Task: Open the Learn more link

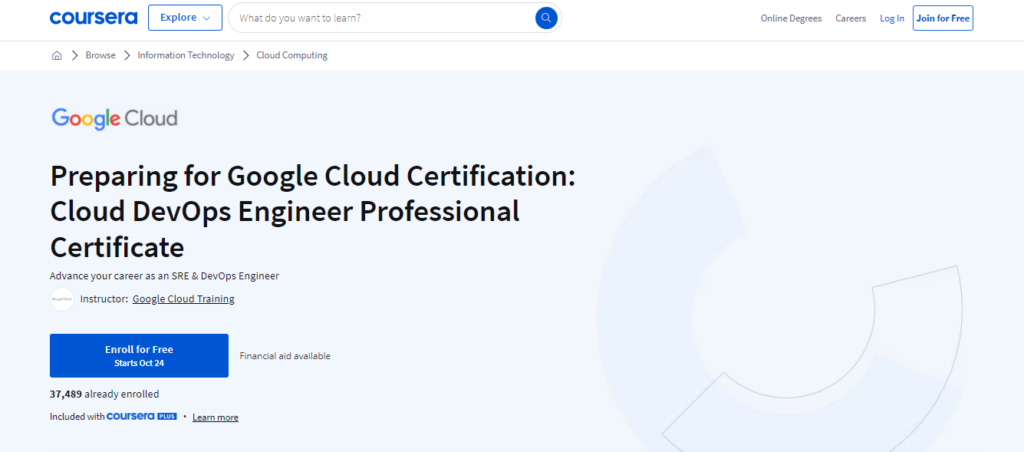Action: [x=215, y=417]
